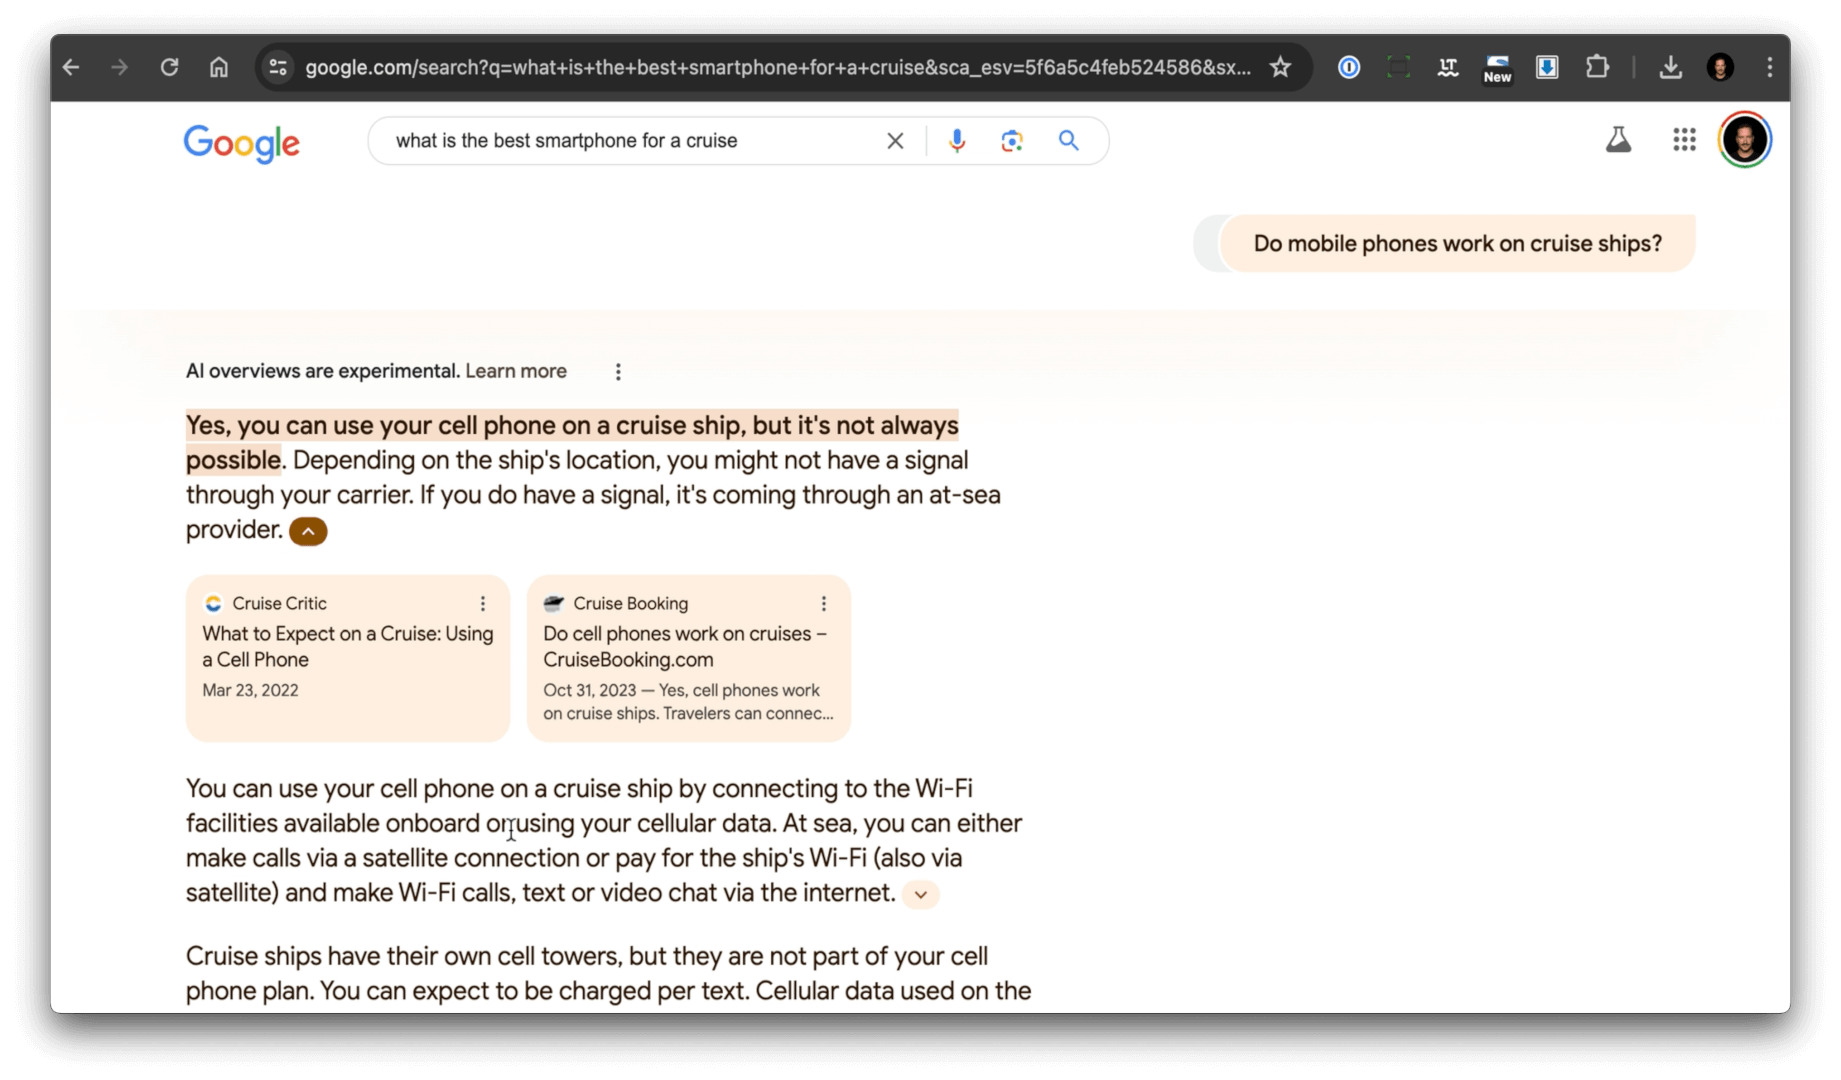Click the Google logo
The image size is (1841, 1080).
[x=241, y=143]
